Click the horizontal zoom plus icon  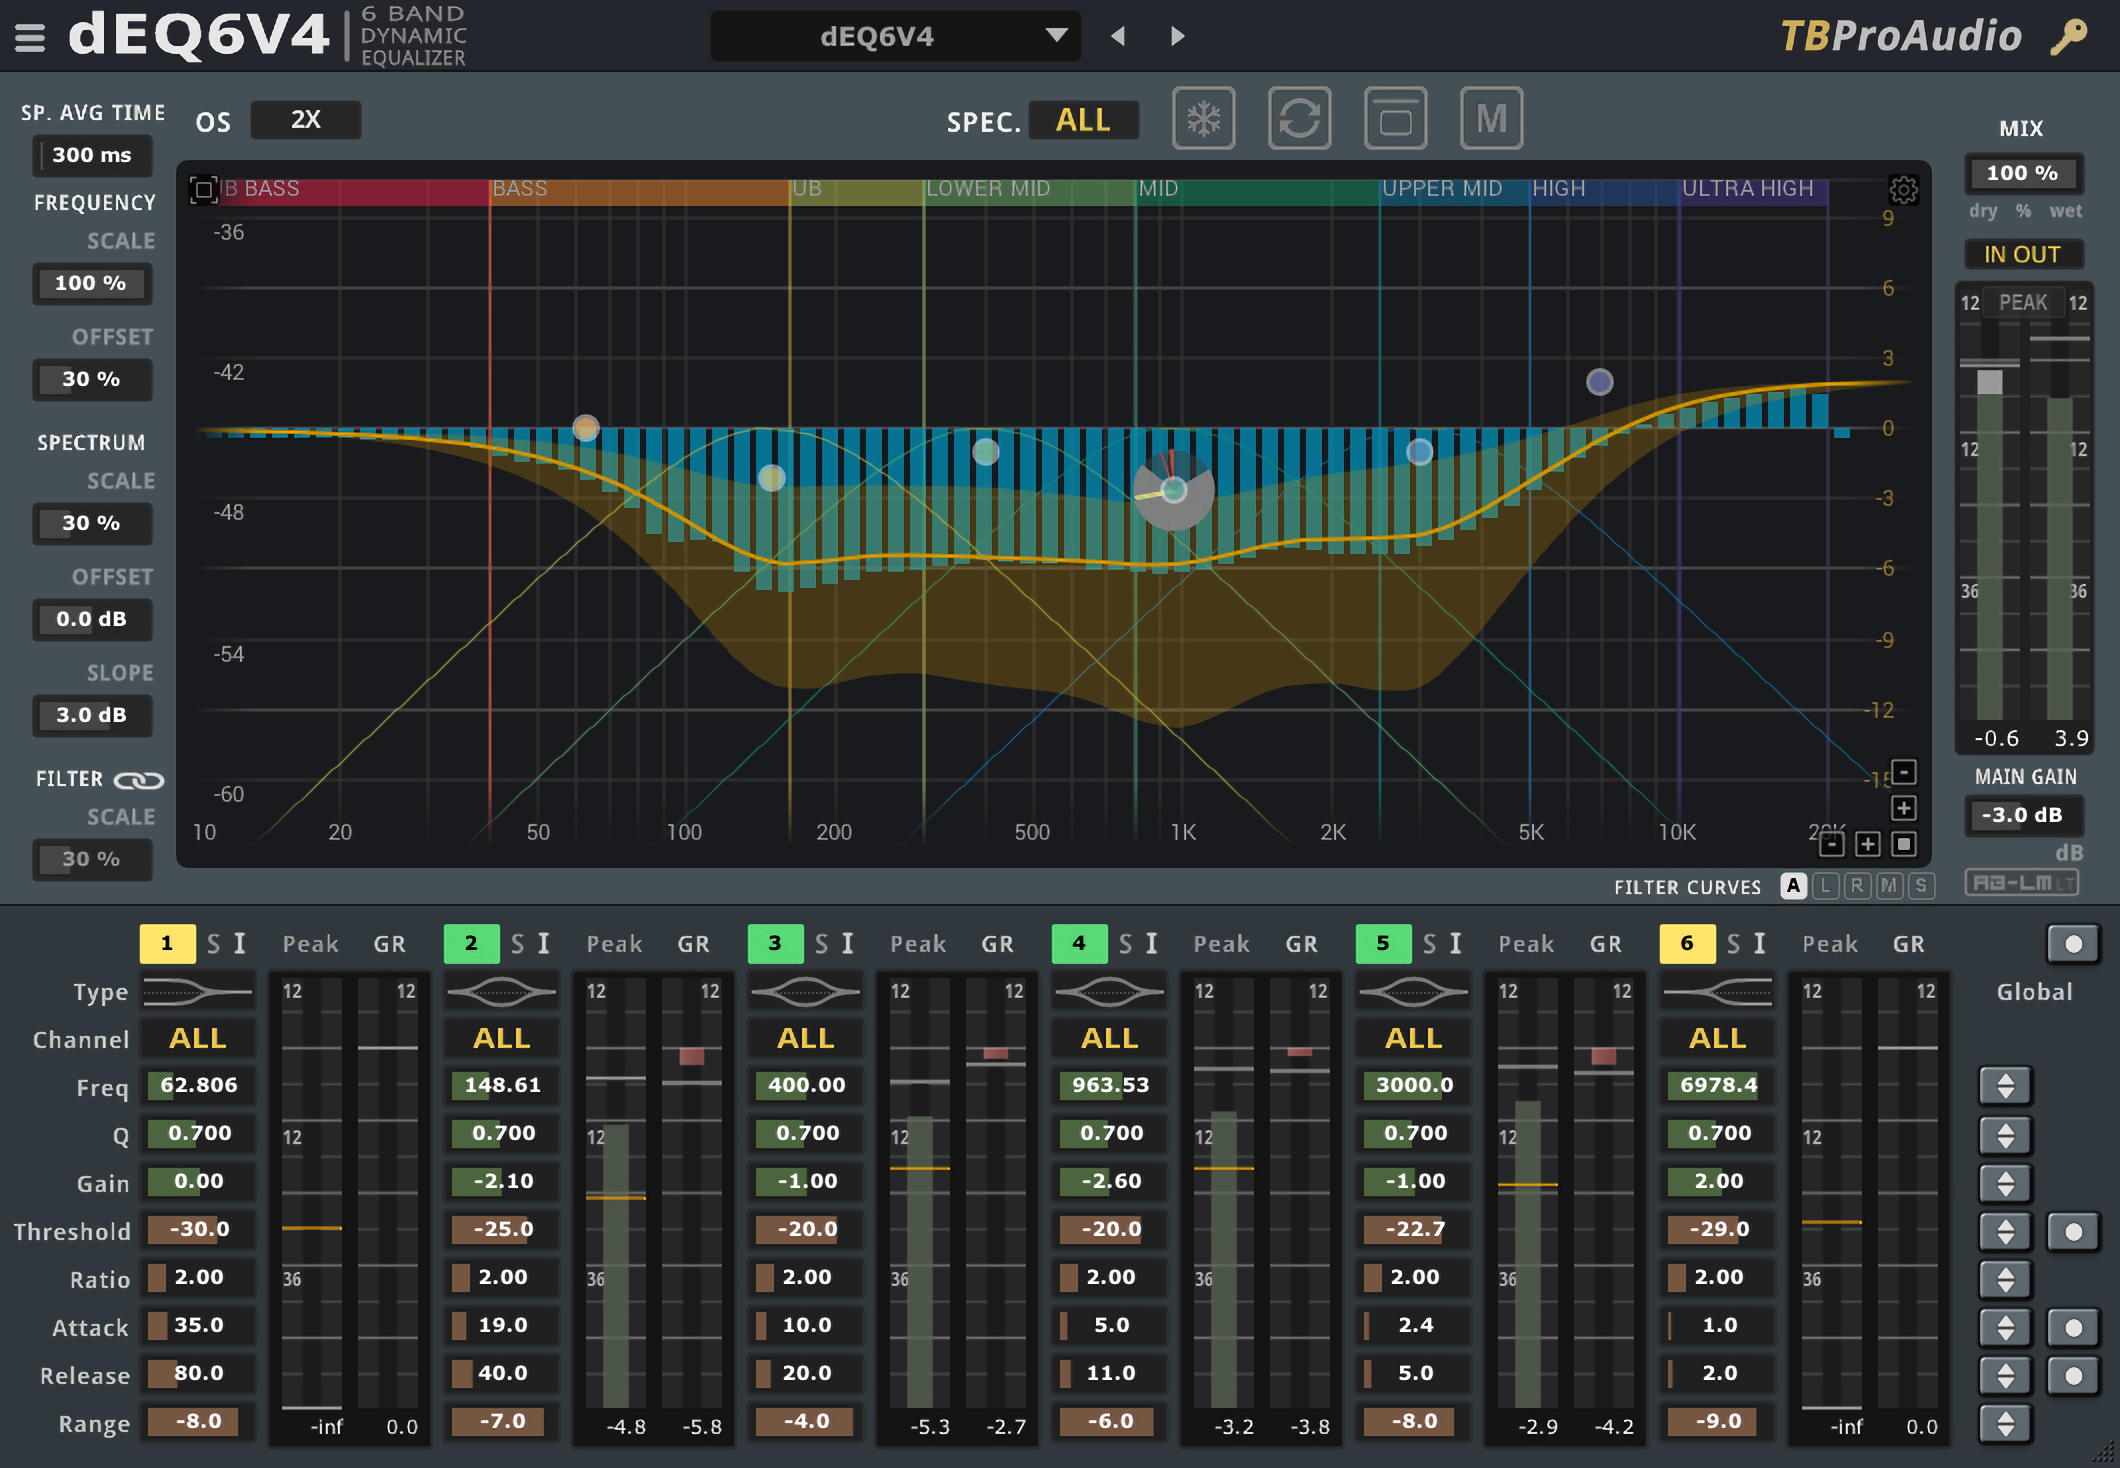click(x=1867, y=845)
